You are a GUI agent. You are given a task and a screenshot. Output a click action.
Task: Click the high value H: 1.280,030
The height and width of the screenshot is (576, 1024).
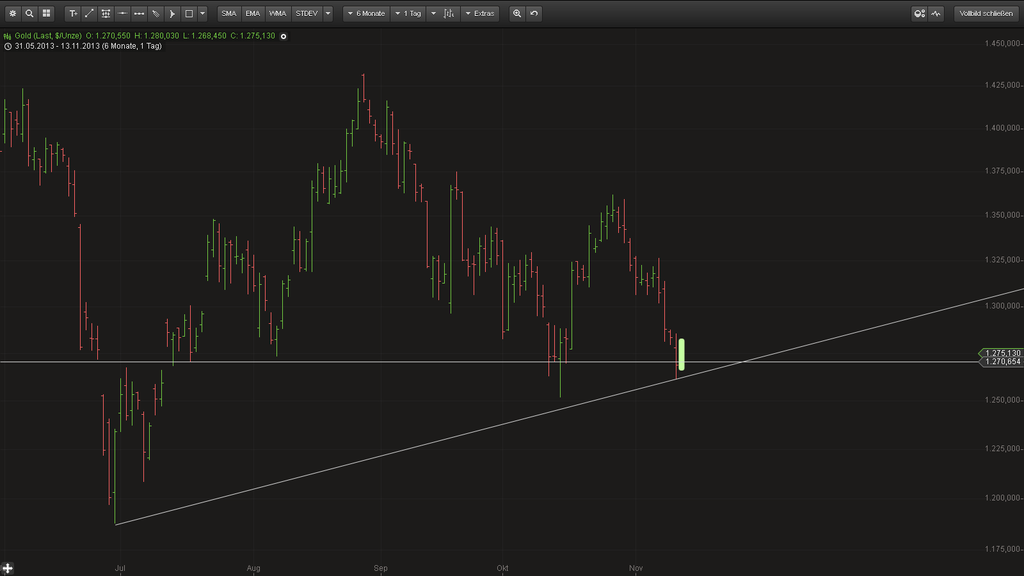point(157,36)
